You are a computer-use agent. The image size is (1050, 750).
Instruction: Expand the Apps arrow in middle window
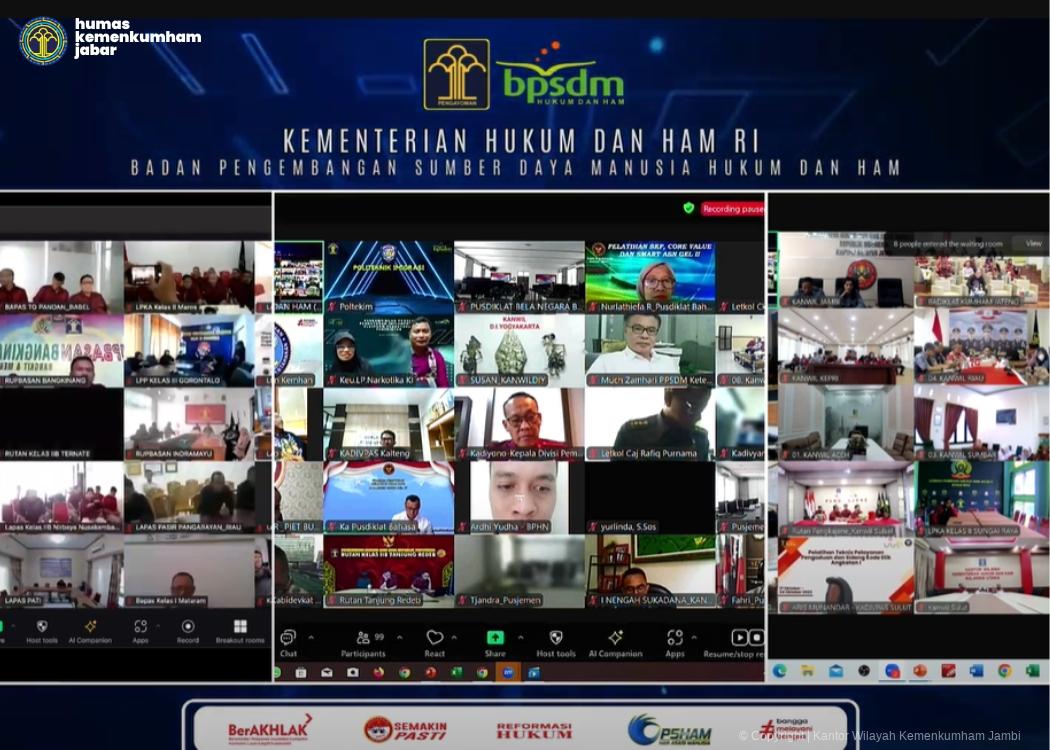click(x=694, y=637)
